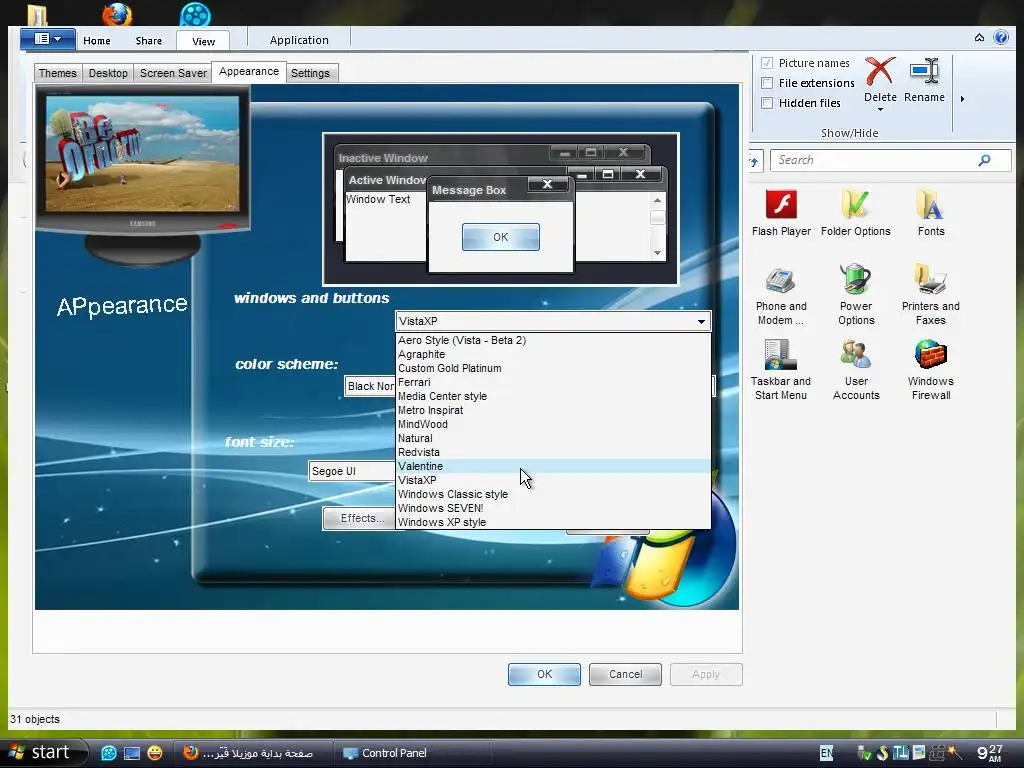This screenshot has width=1024, height=768.
Task: Enable the File extensions checkbox
Action: click(x=767, y=83)
